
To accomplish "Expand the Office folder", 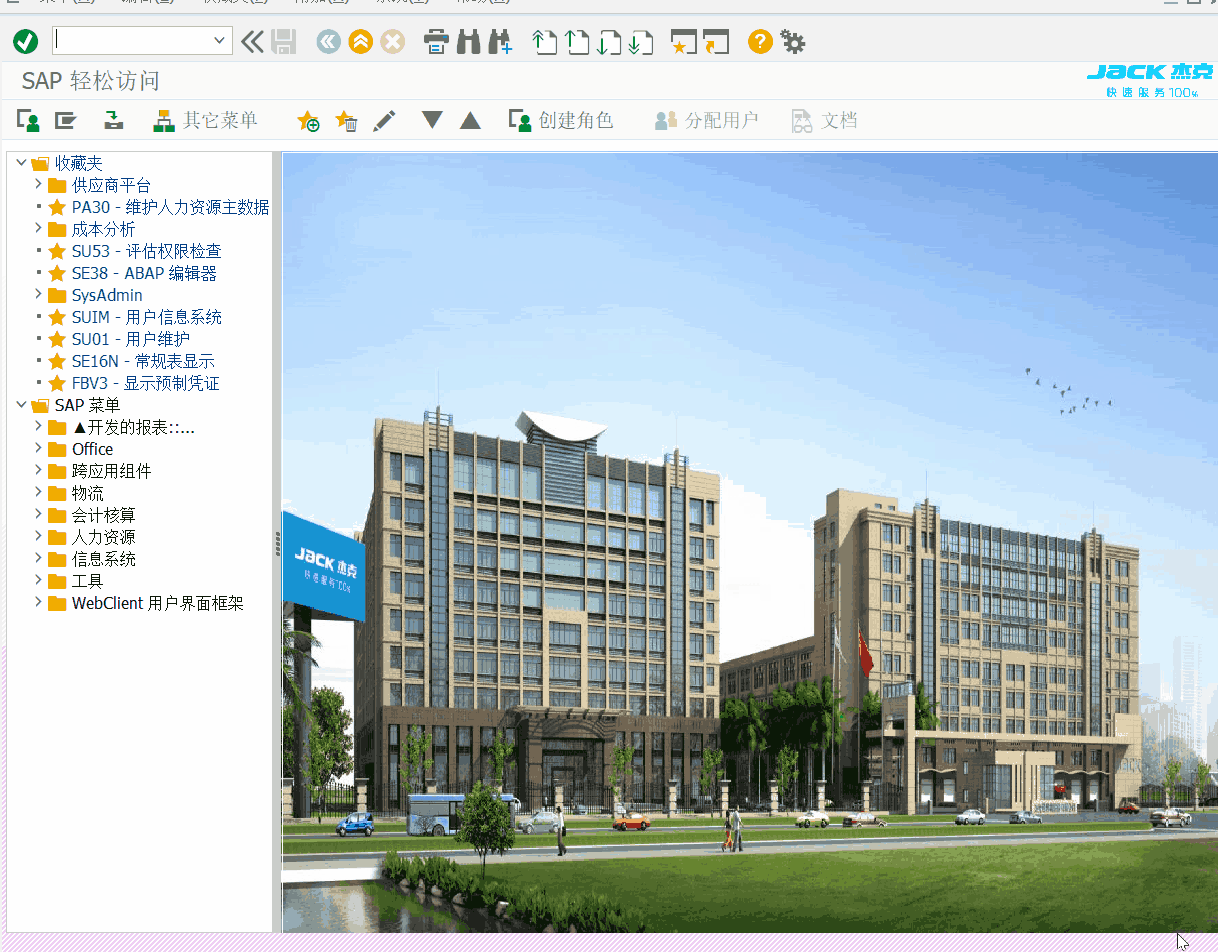I will pyautogui.click(x=38, y=448).
